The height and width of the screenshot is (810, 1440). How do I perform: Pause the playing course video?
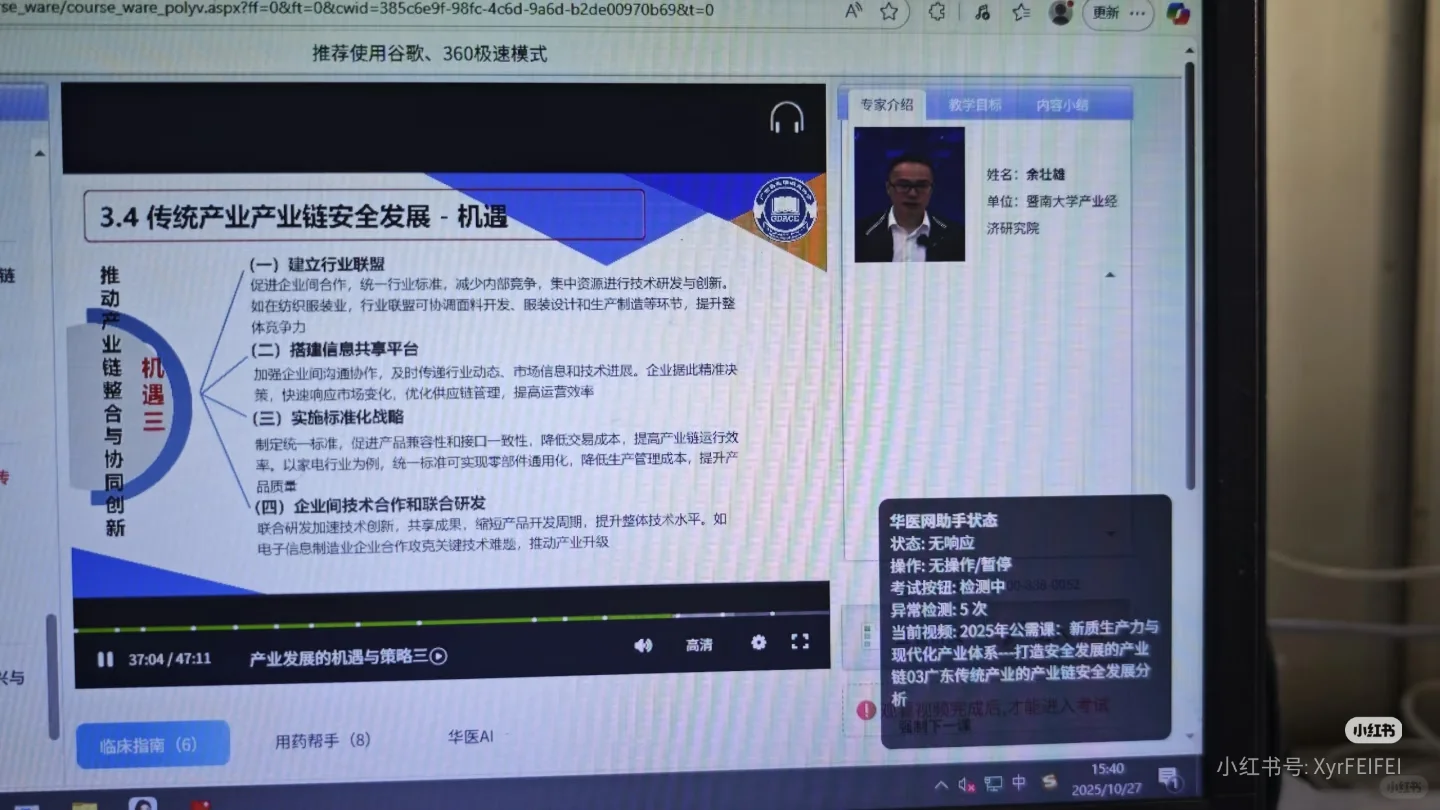point(104,658)
